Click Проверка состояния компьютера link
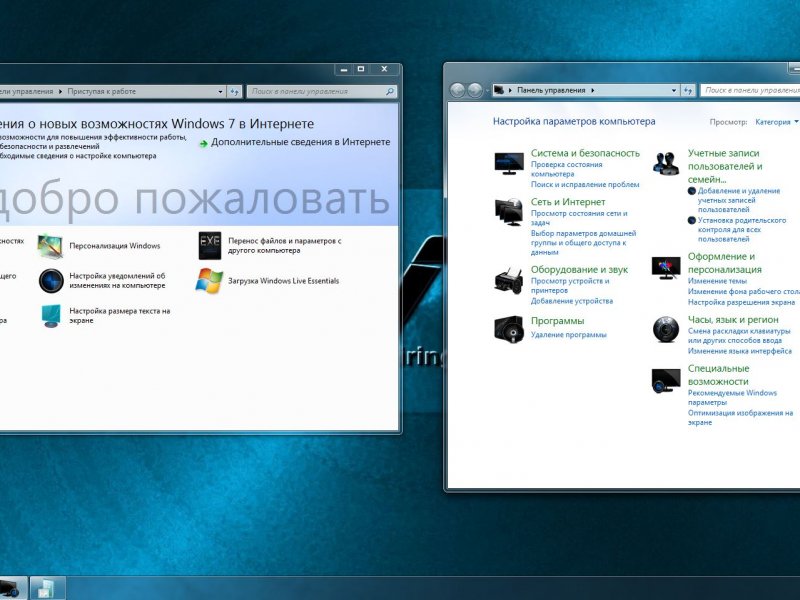800x600 pixels. (566, 169)
